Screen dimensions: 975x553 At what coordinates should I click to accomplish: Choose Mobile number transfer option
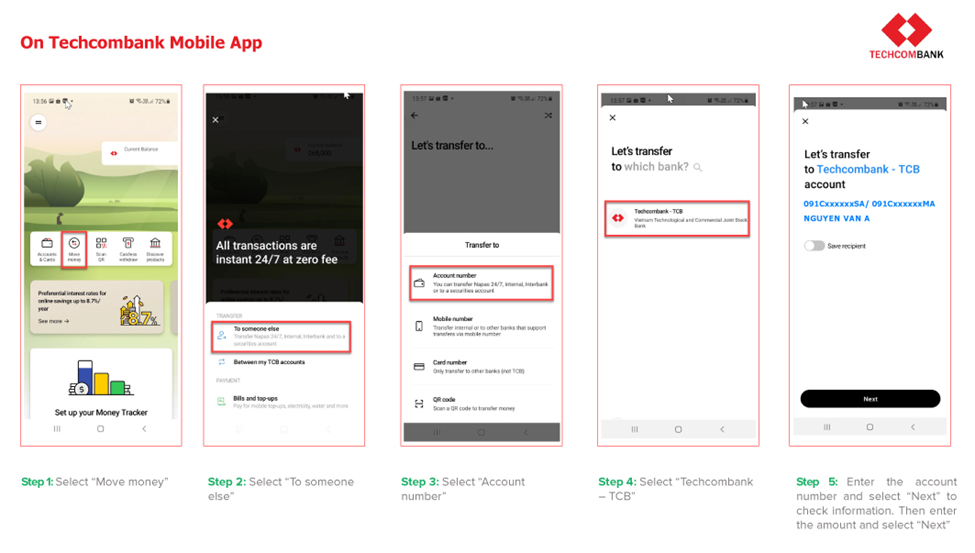click(x=481, y=326)
